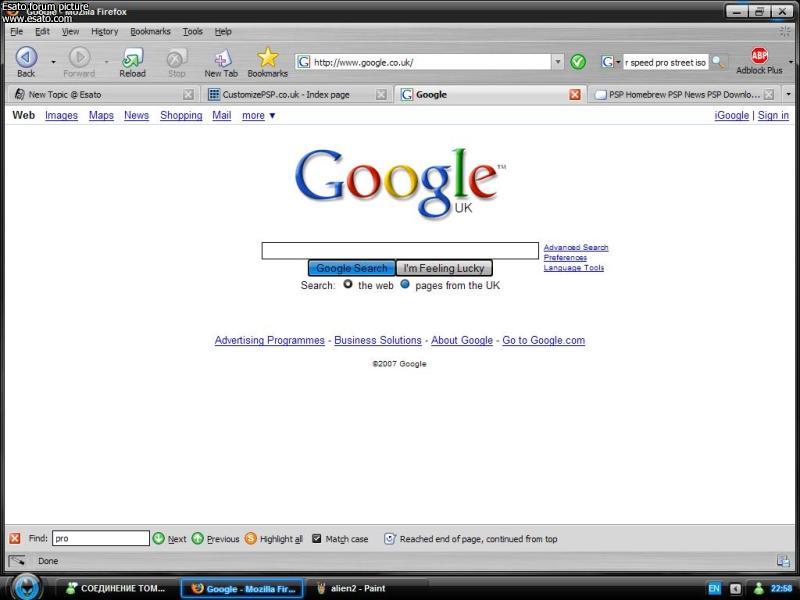Open the File menu
This screenshot has width=800, height=600.
[x=16, y=32]
